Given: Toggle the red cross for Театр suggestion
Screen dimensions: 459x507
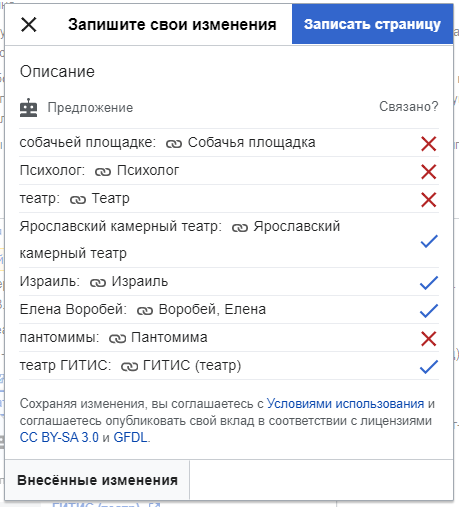Looking at the screenshot, I should click(x=429, y=200).
